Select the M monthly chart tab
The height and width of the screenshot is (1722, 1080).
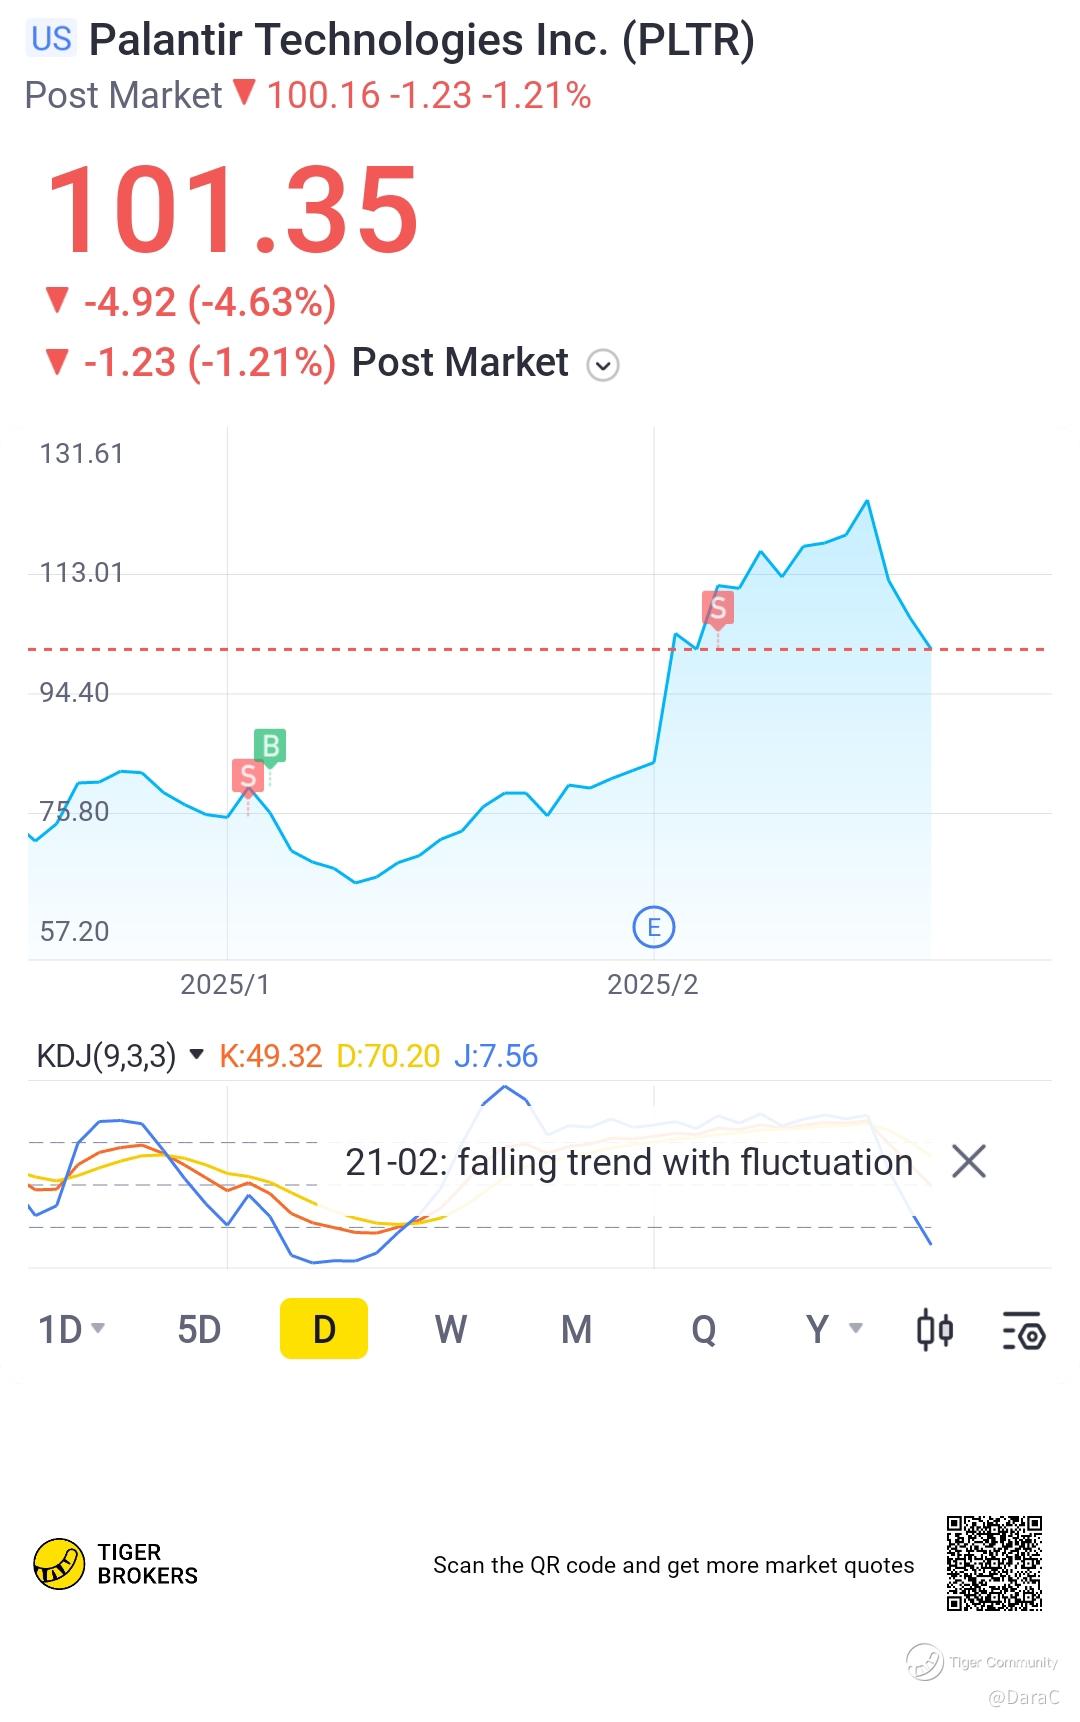(576, 1330)
